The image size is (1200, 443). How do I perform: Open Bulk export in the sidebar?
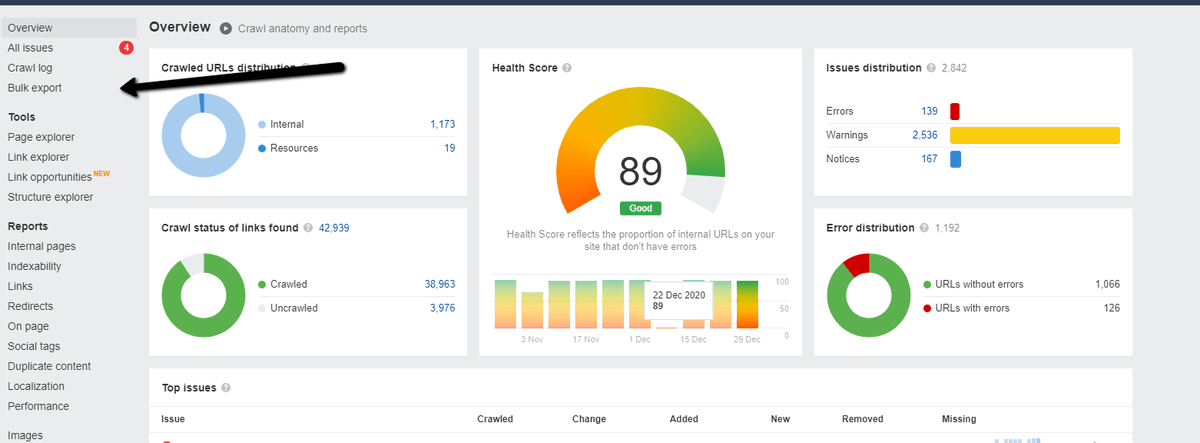[35, 88]
